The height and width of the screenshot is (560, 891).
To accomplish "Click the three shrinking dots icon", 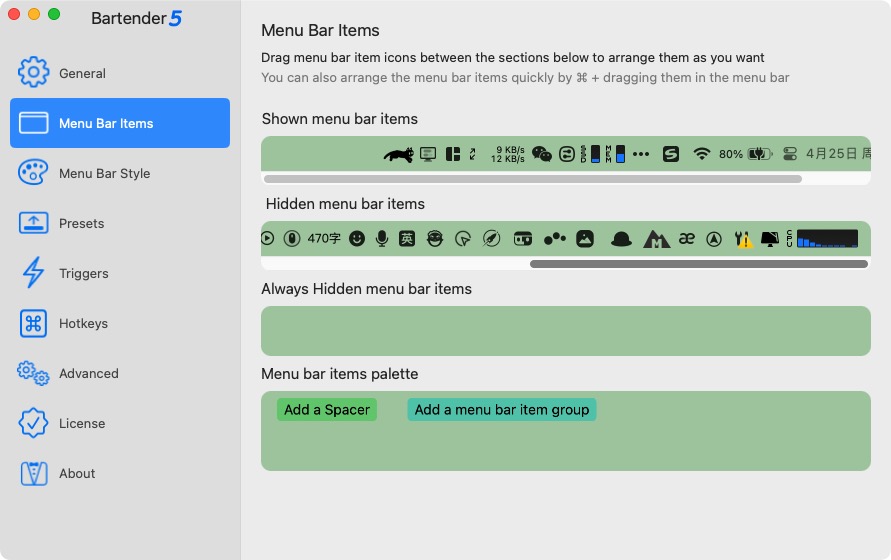I will [555, 239].
